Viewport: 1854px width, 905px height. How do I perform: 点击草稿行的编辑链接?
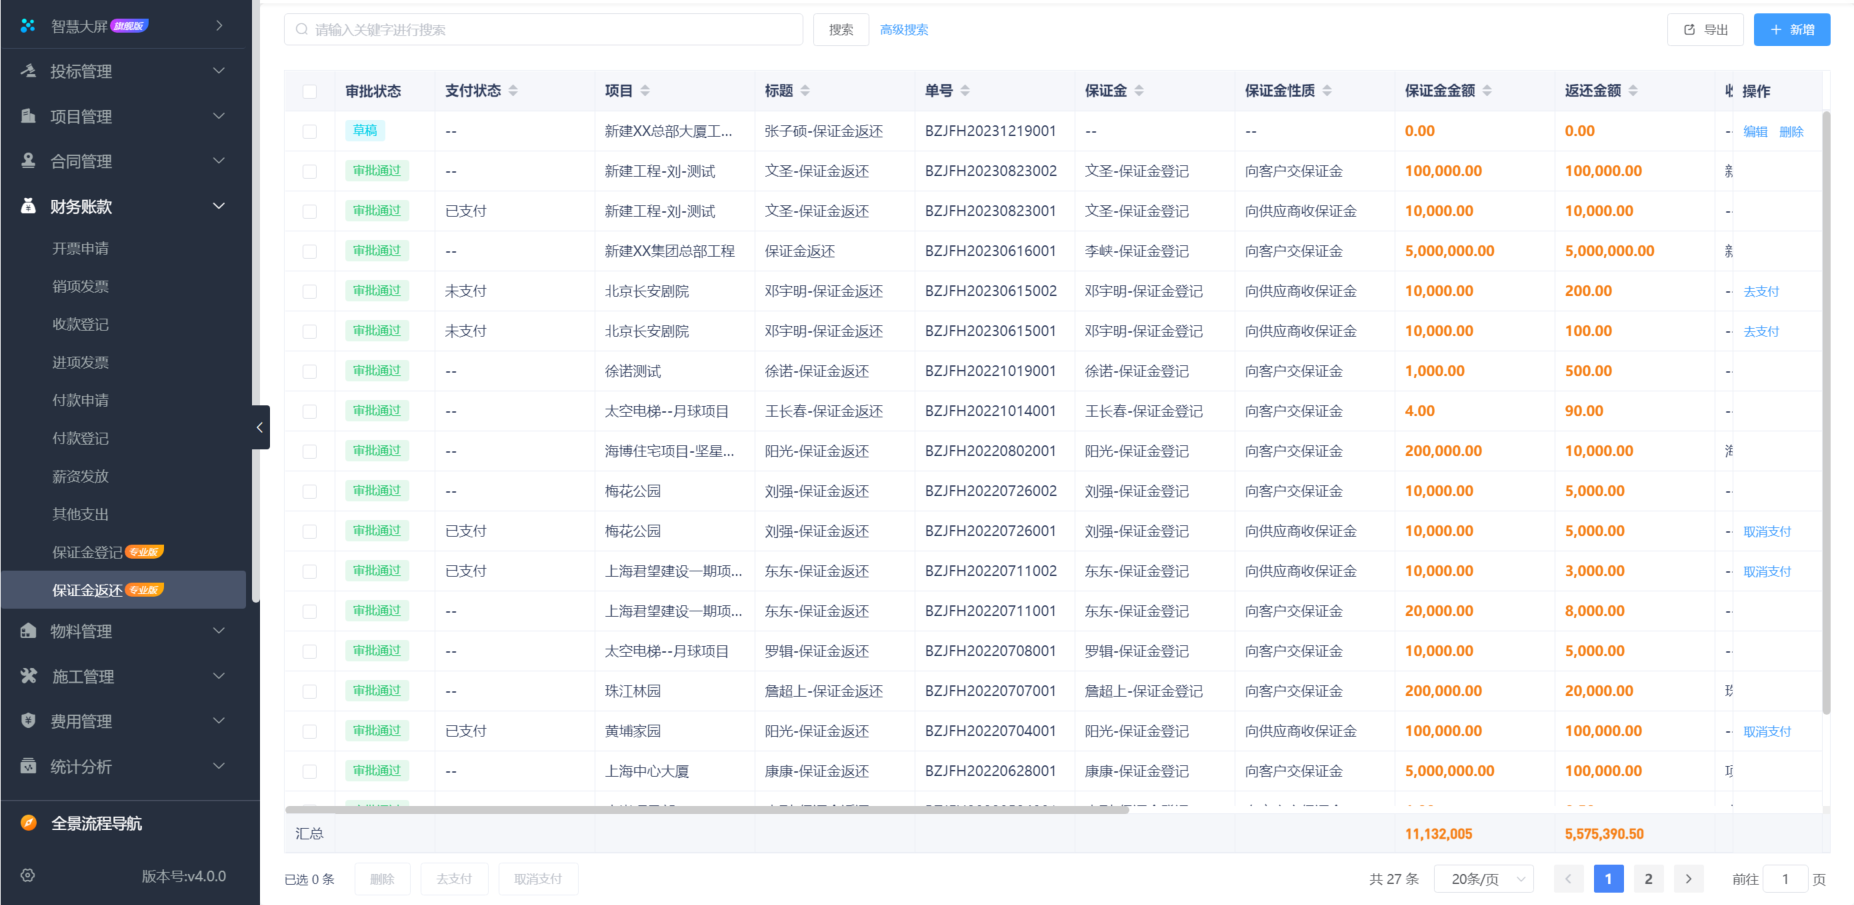coord(1755,130)
